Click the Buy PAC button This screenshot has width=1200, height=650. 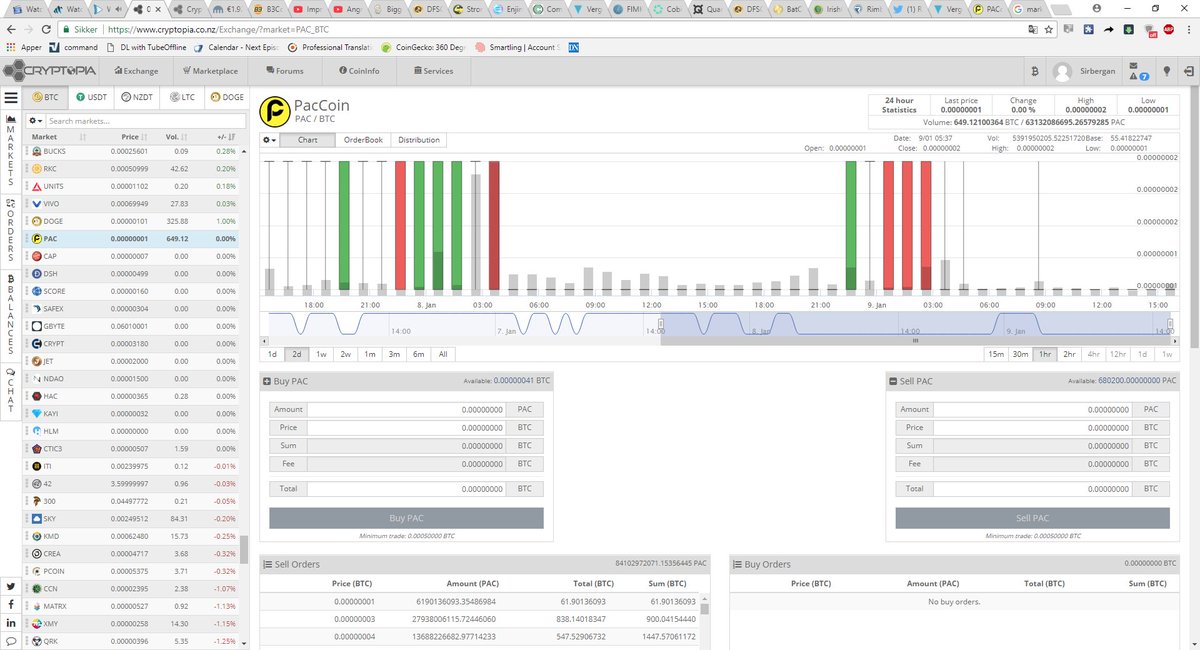point(406,518)
